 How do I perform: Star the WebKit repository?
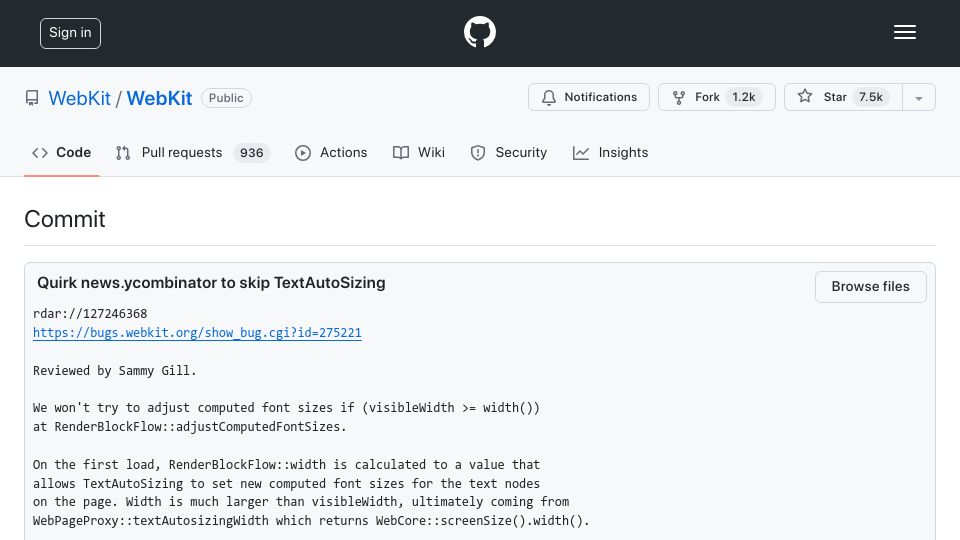pyautogui.click(x=843, y=97)
